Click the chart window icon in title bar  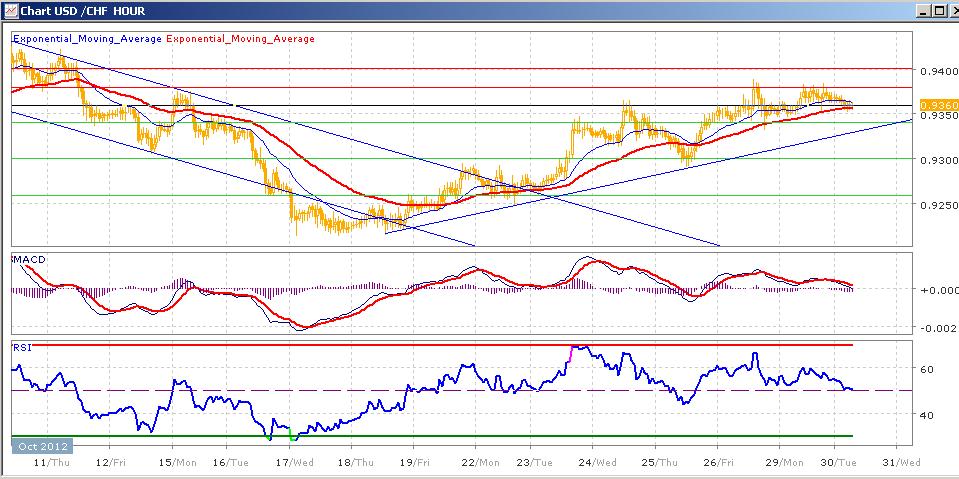(x=11, y=12)
